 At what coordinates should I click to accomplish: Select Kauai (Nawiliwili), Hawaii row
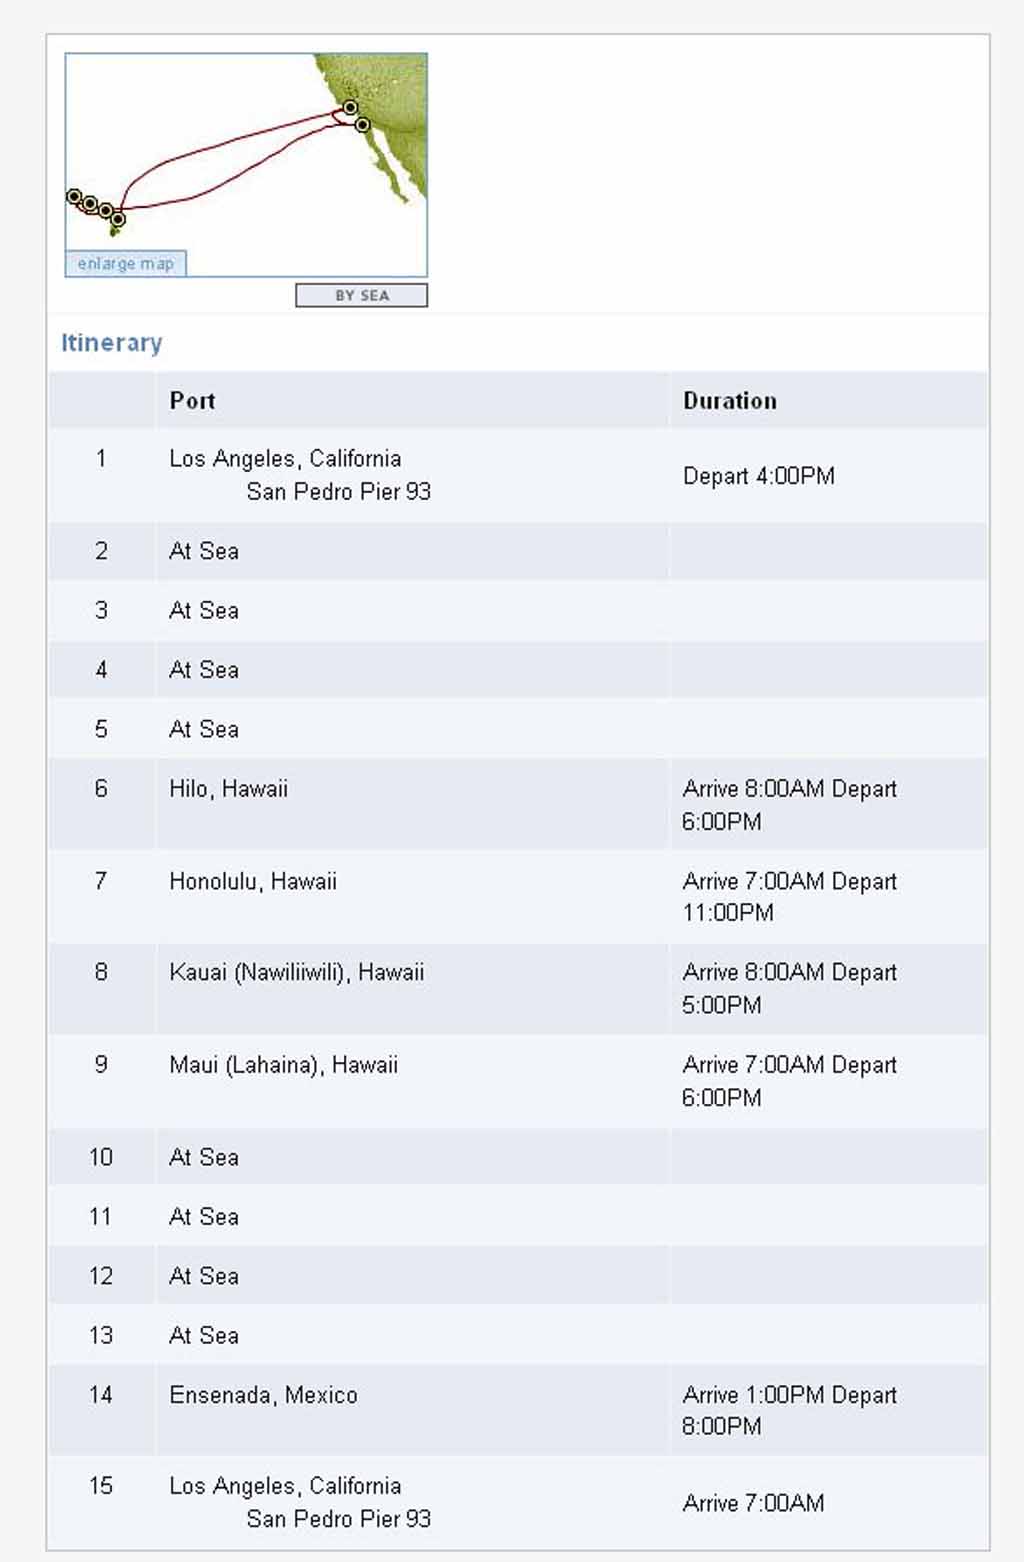point(518,989)
